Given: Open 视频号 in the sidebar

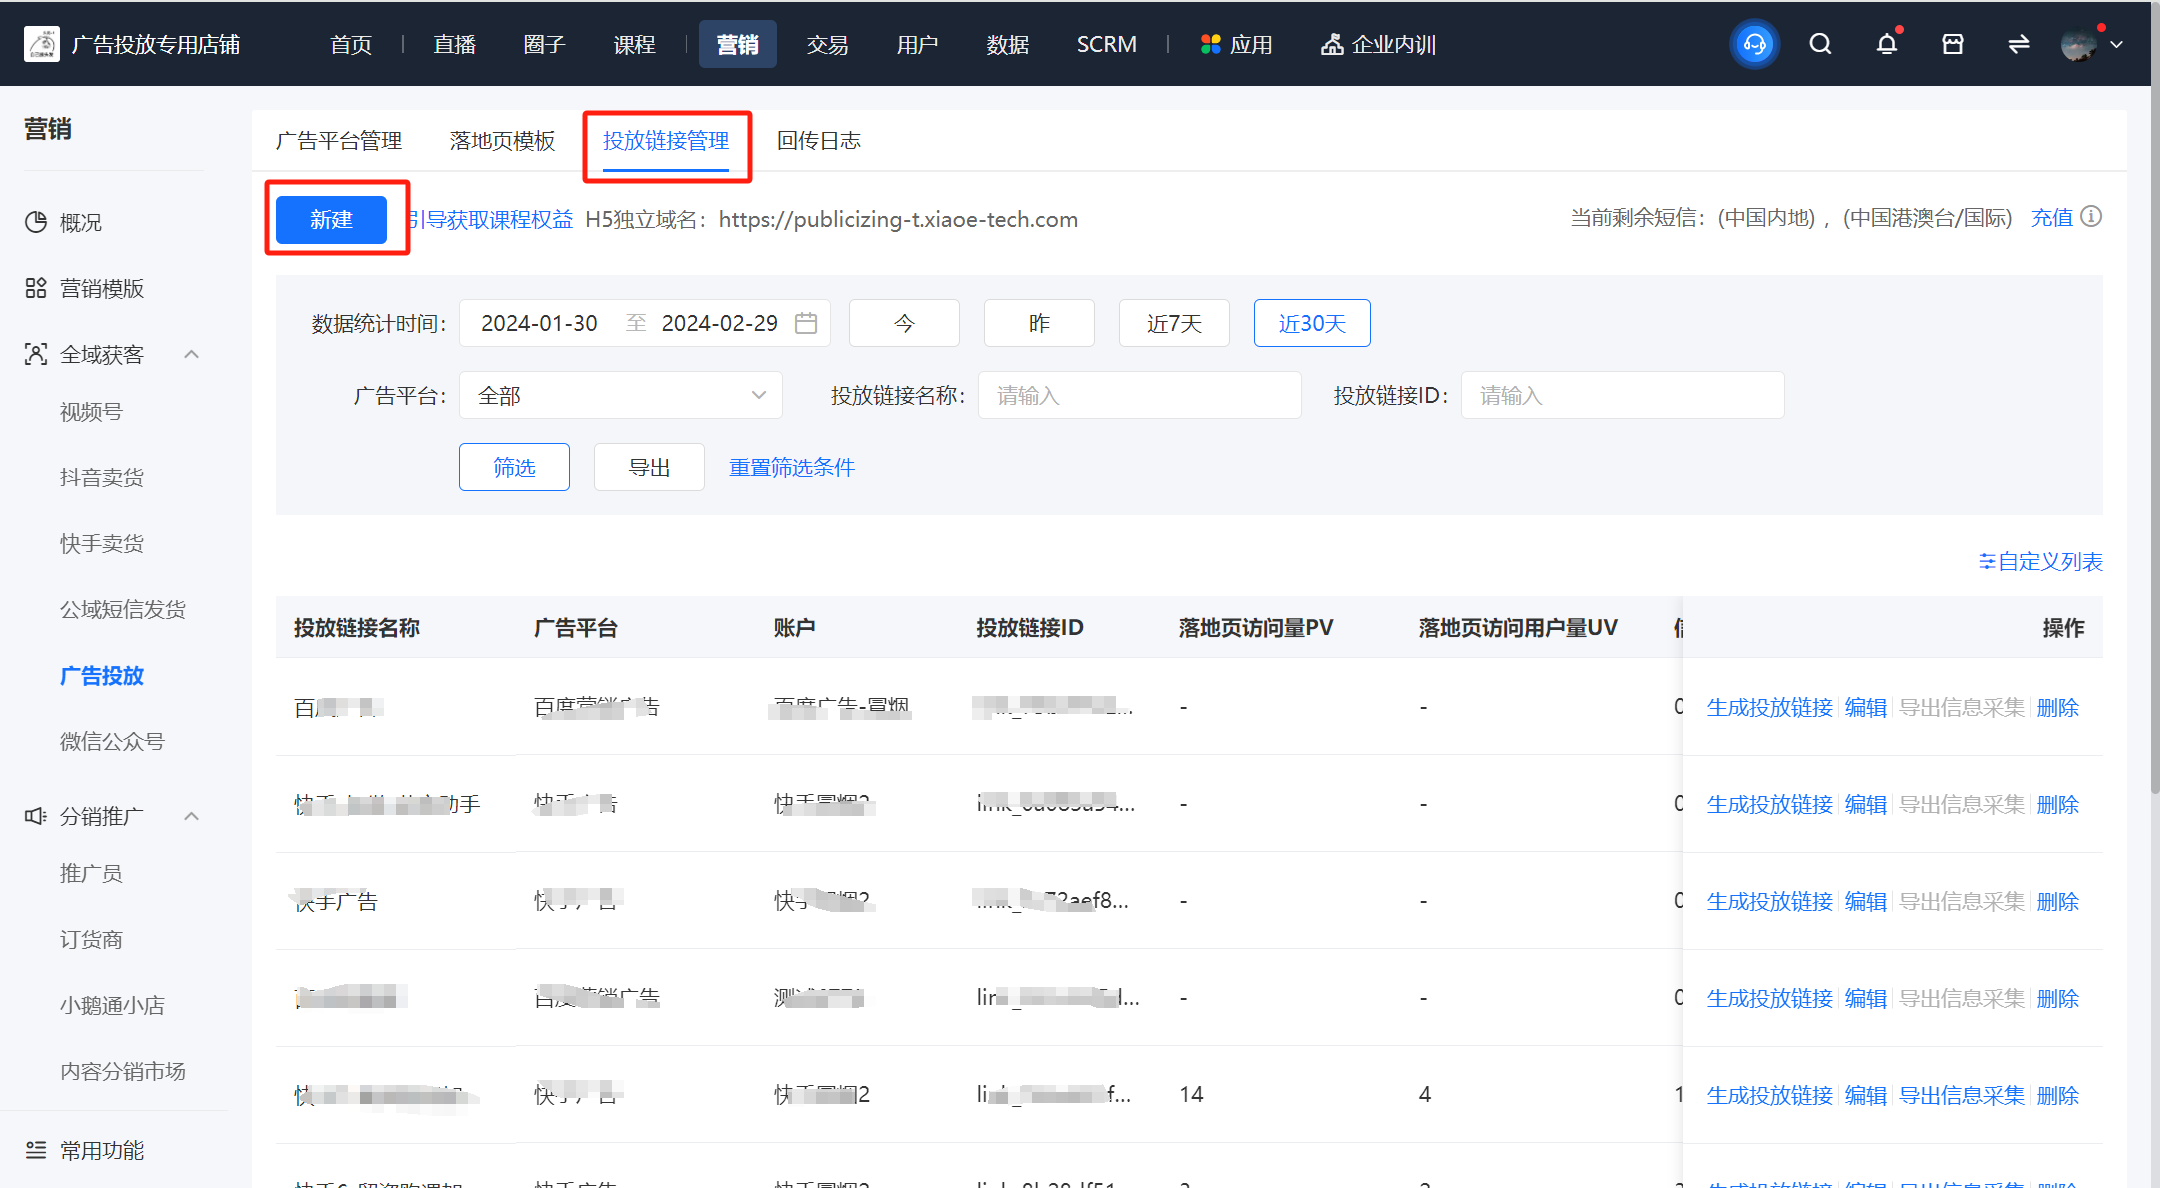Looking at the screenshot, I should [x=91, y=411].
